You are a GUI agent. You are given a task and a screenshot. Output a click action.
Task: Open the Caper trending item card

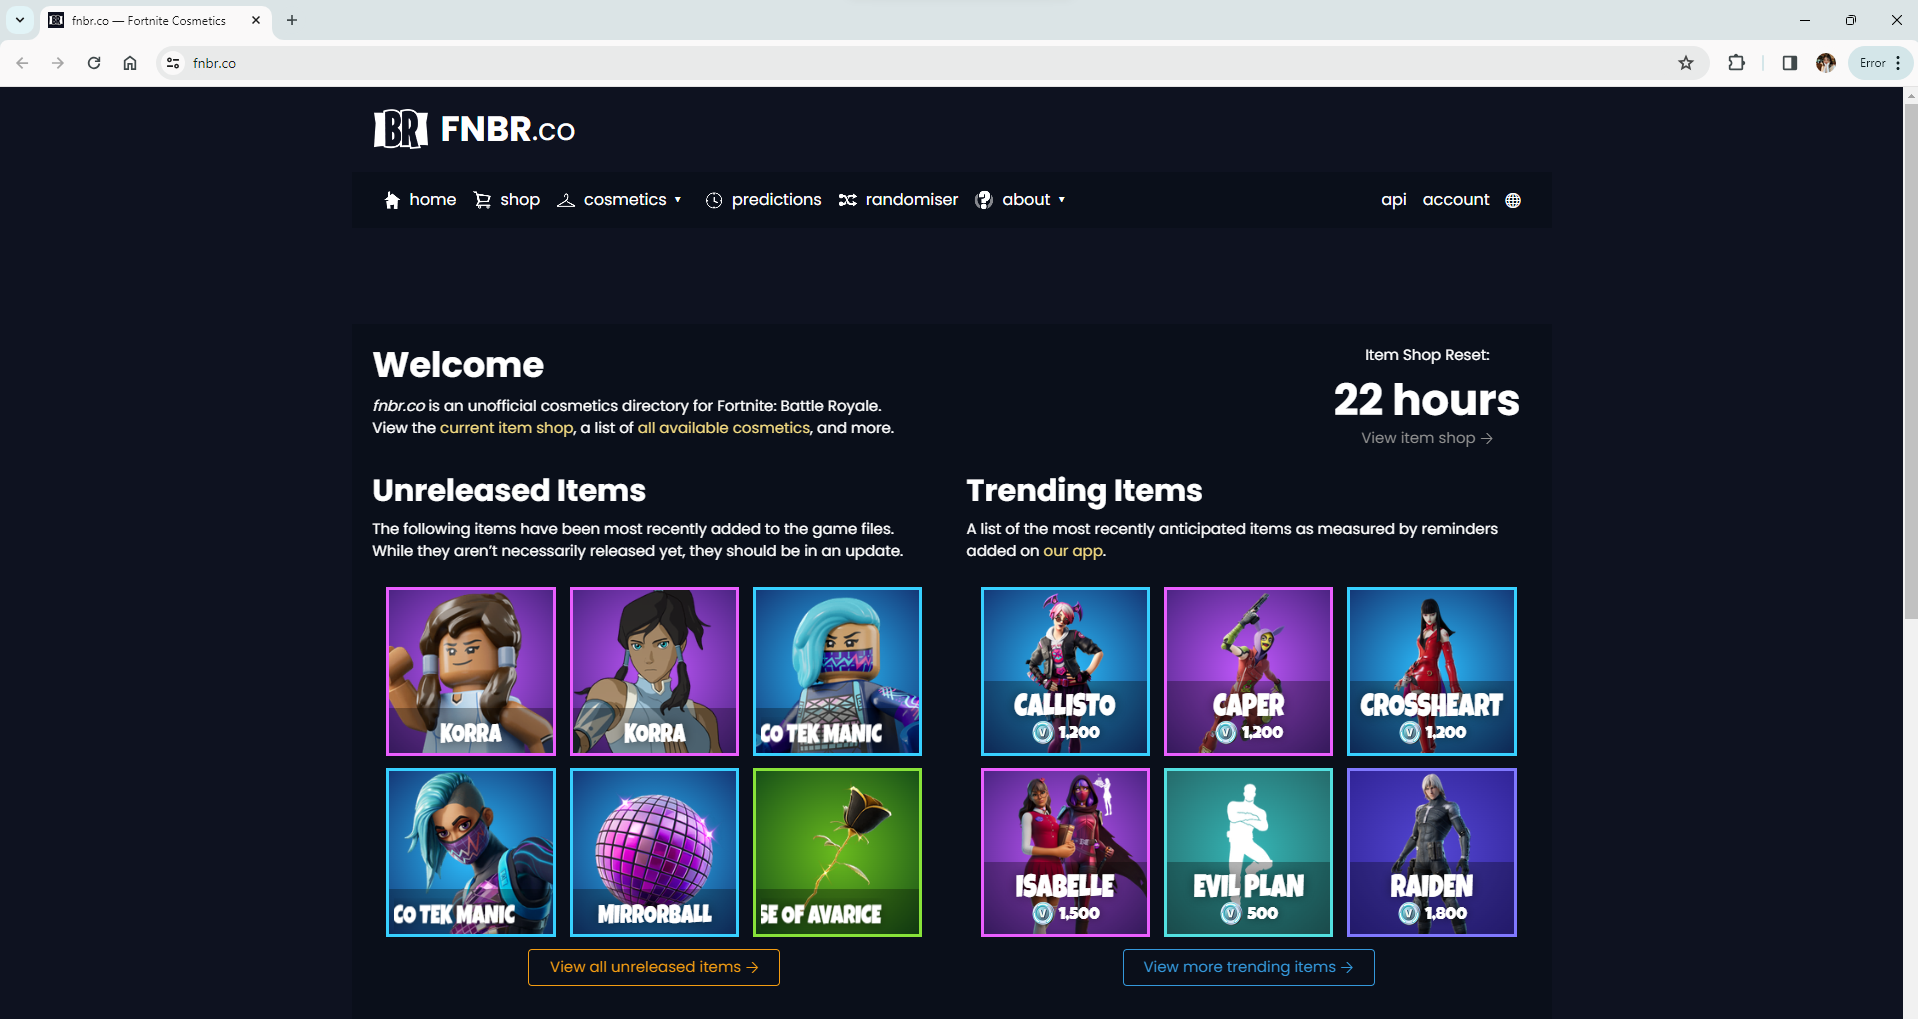click(x=1248, y=671)
